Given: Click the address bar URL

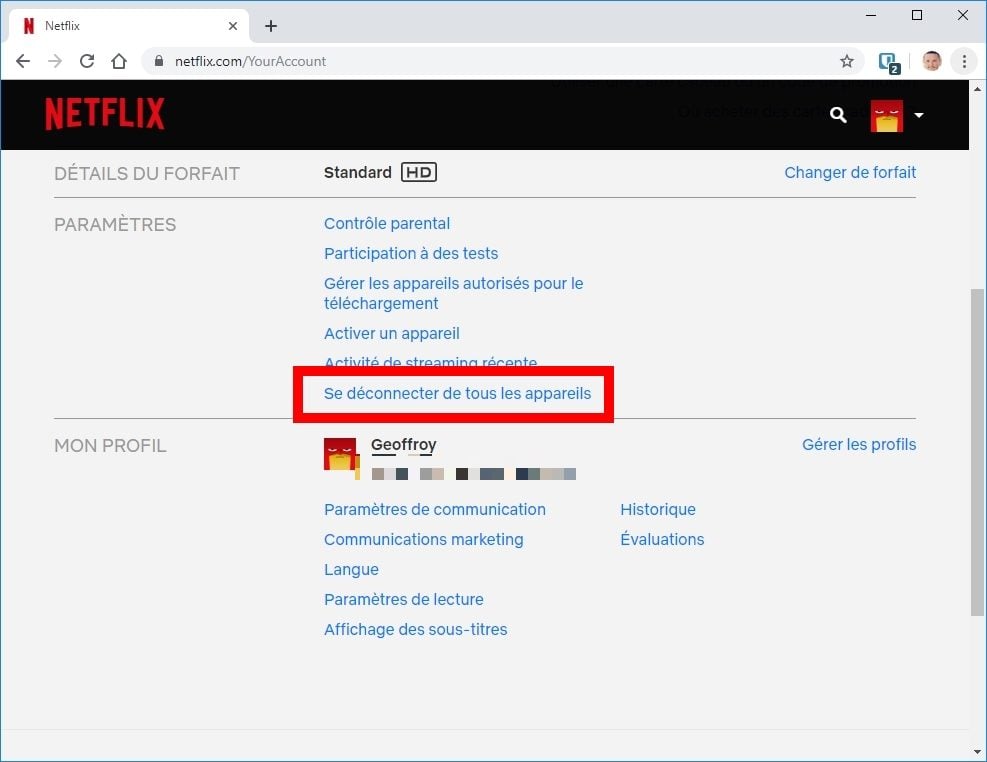Looking at the screenshot, I should click(x=250, y=61).
